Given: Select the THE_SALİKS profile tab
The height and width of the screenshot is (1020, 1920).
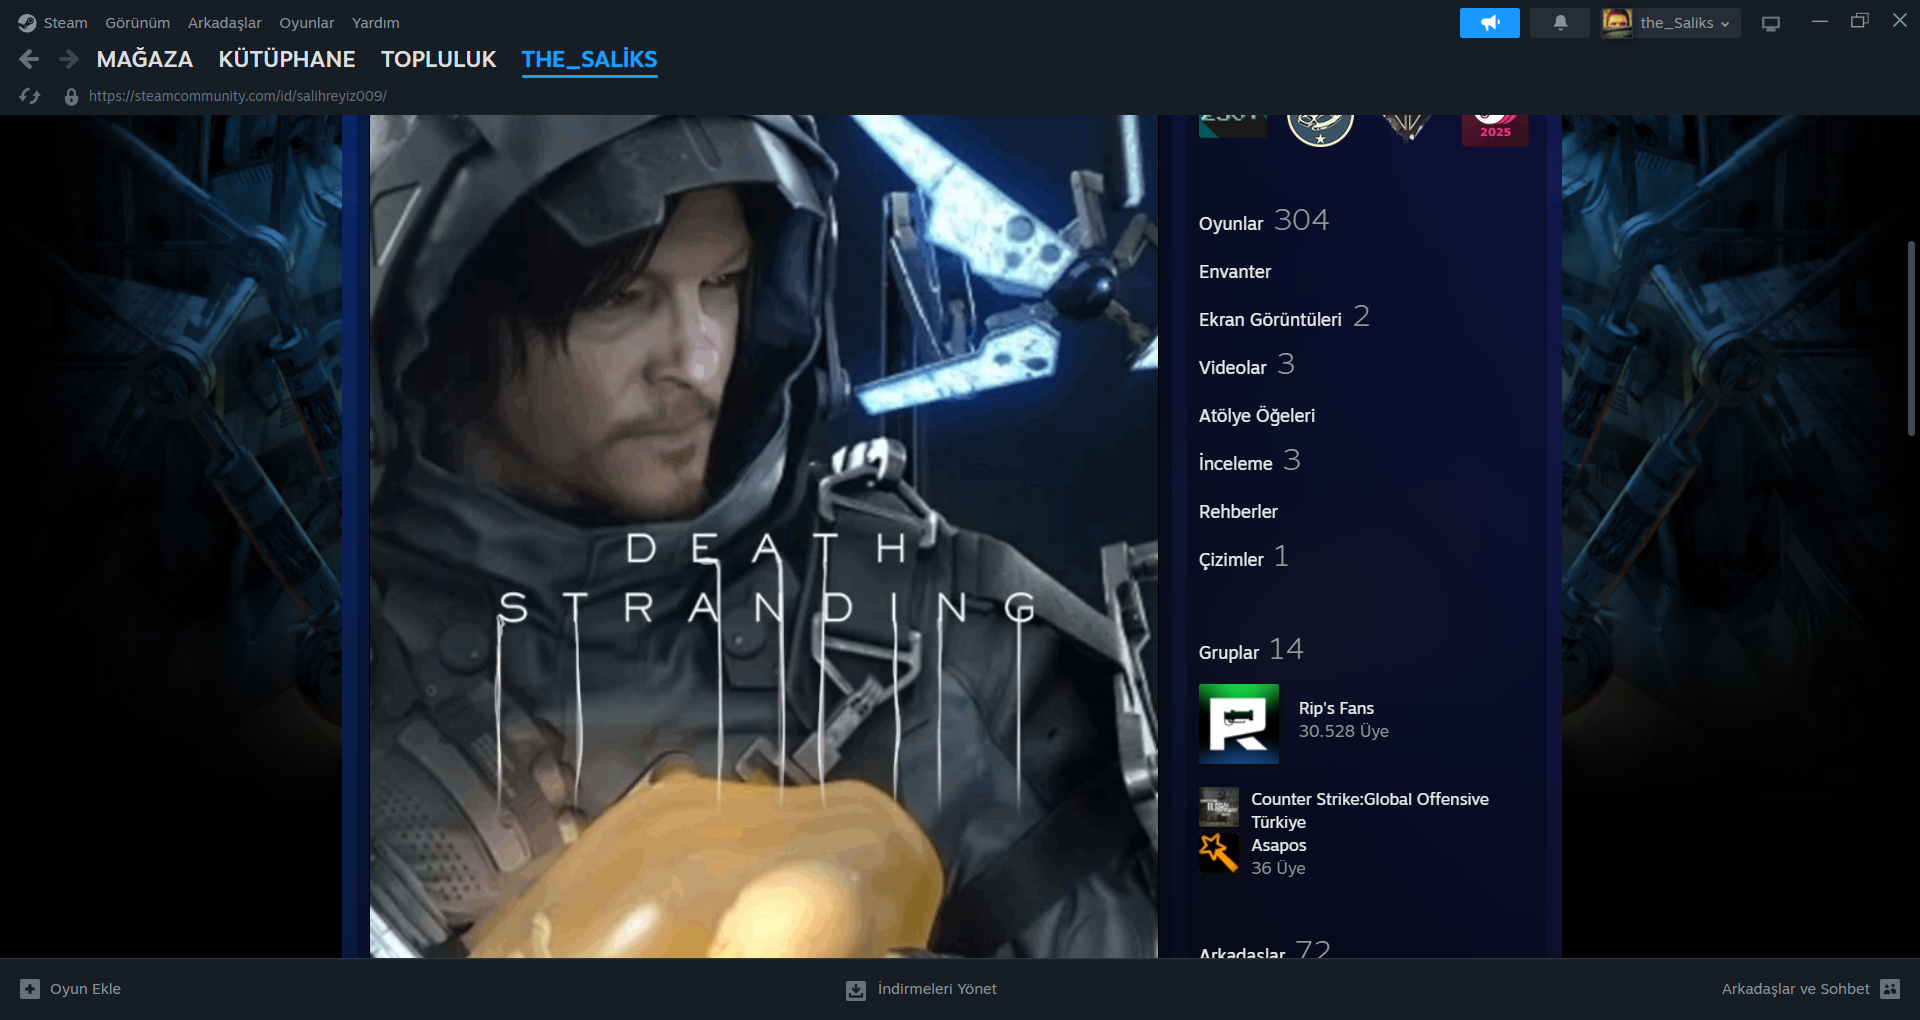Looking at the screenshot, I should [590, 60].
